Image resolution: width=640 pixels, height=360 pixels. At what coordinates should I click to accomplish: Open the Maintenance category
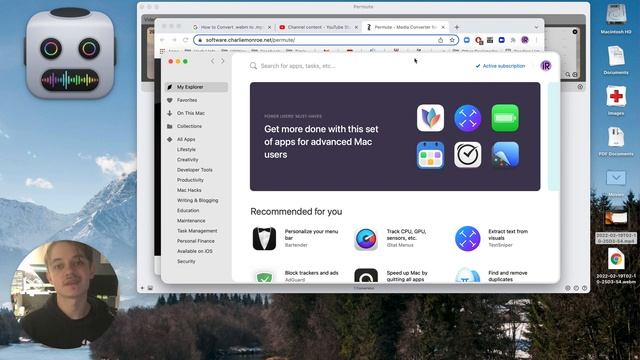[191, 221]
